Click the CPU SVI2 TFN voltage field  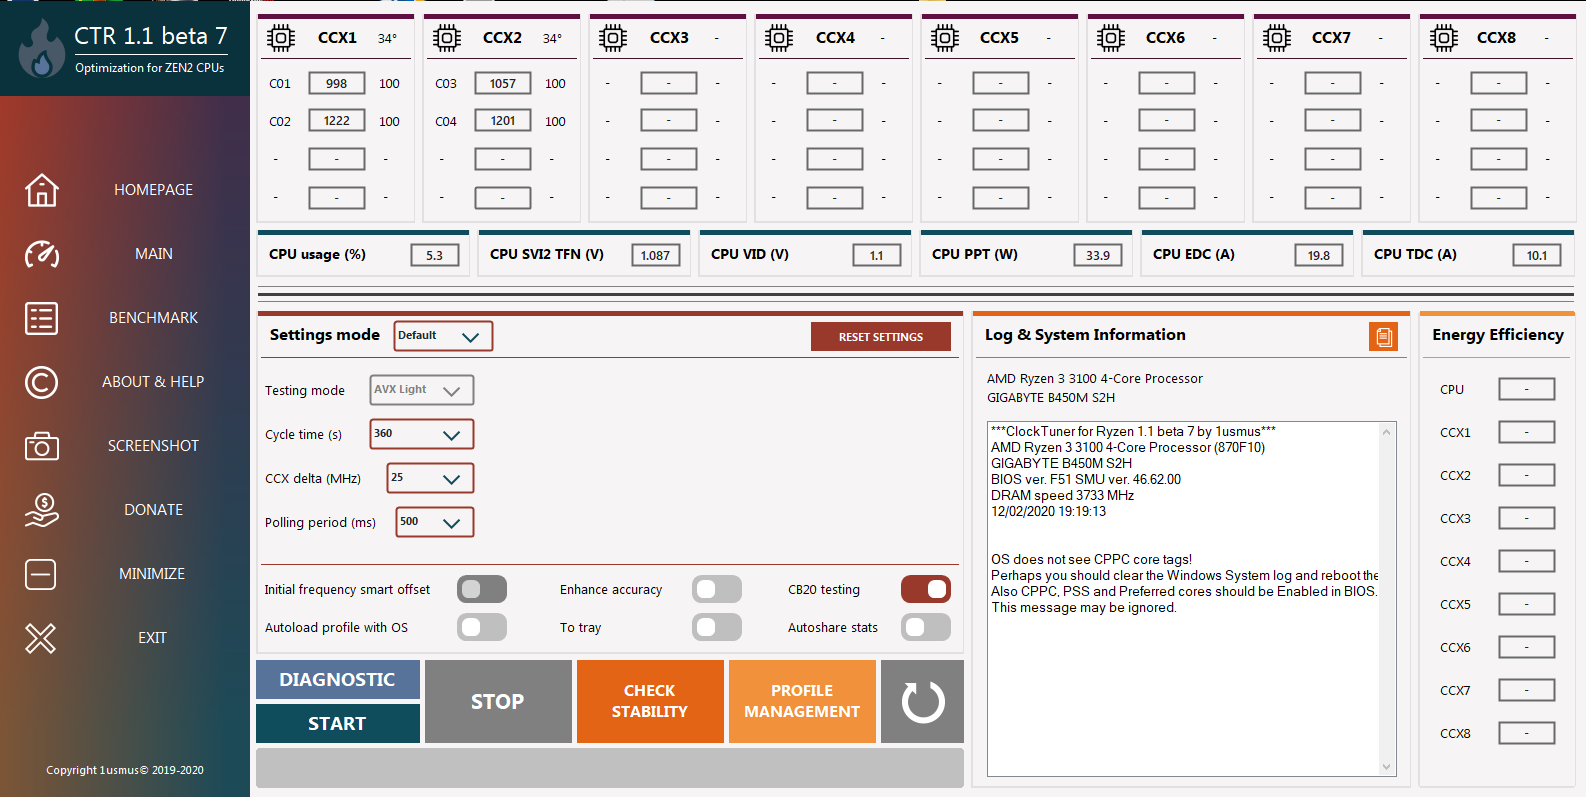coord(656,255)
